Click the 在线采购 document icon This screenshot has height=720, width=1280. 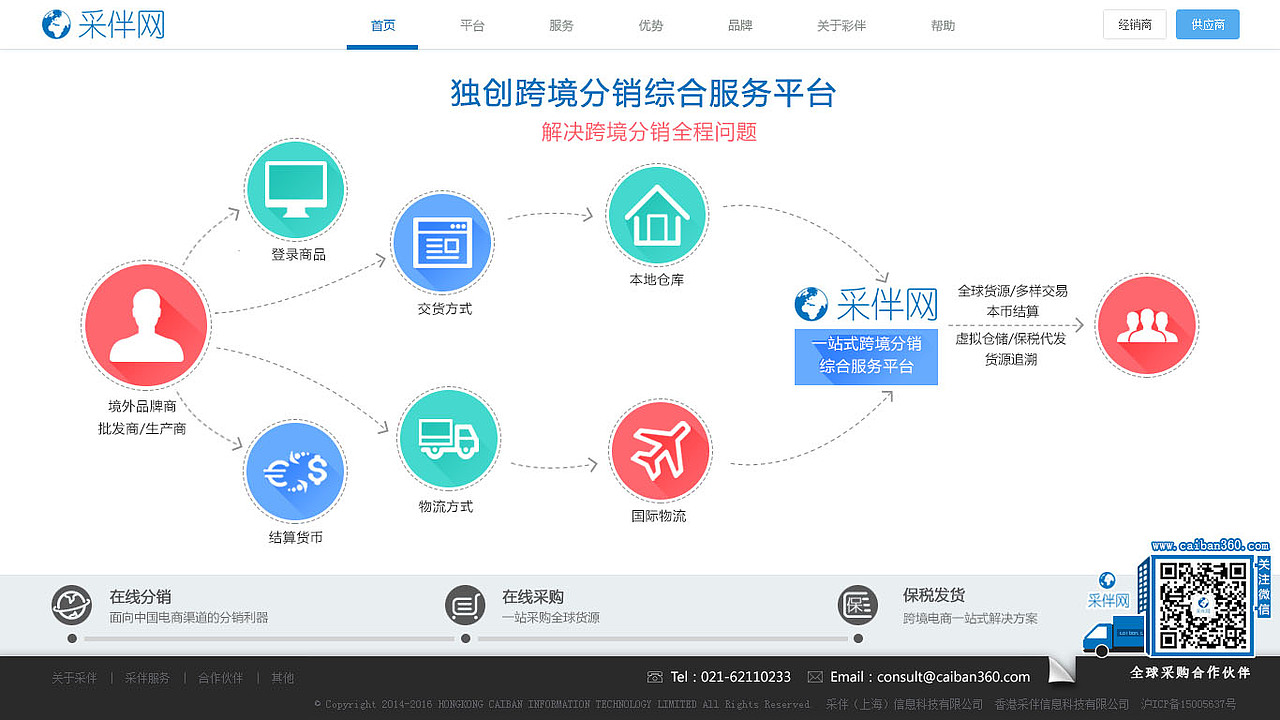coord(464,605)
